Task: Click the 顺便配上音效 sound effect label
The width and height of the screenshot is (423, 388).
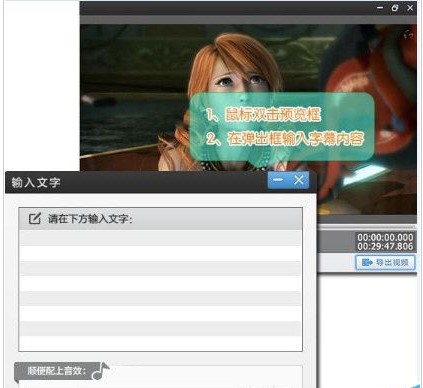Action: pos(57,371)
